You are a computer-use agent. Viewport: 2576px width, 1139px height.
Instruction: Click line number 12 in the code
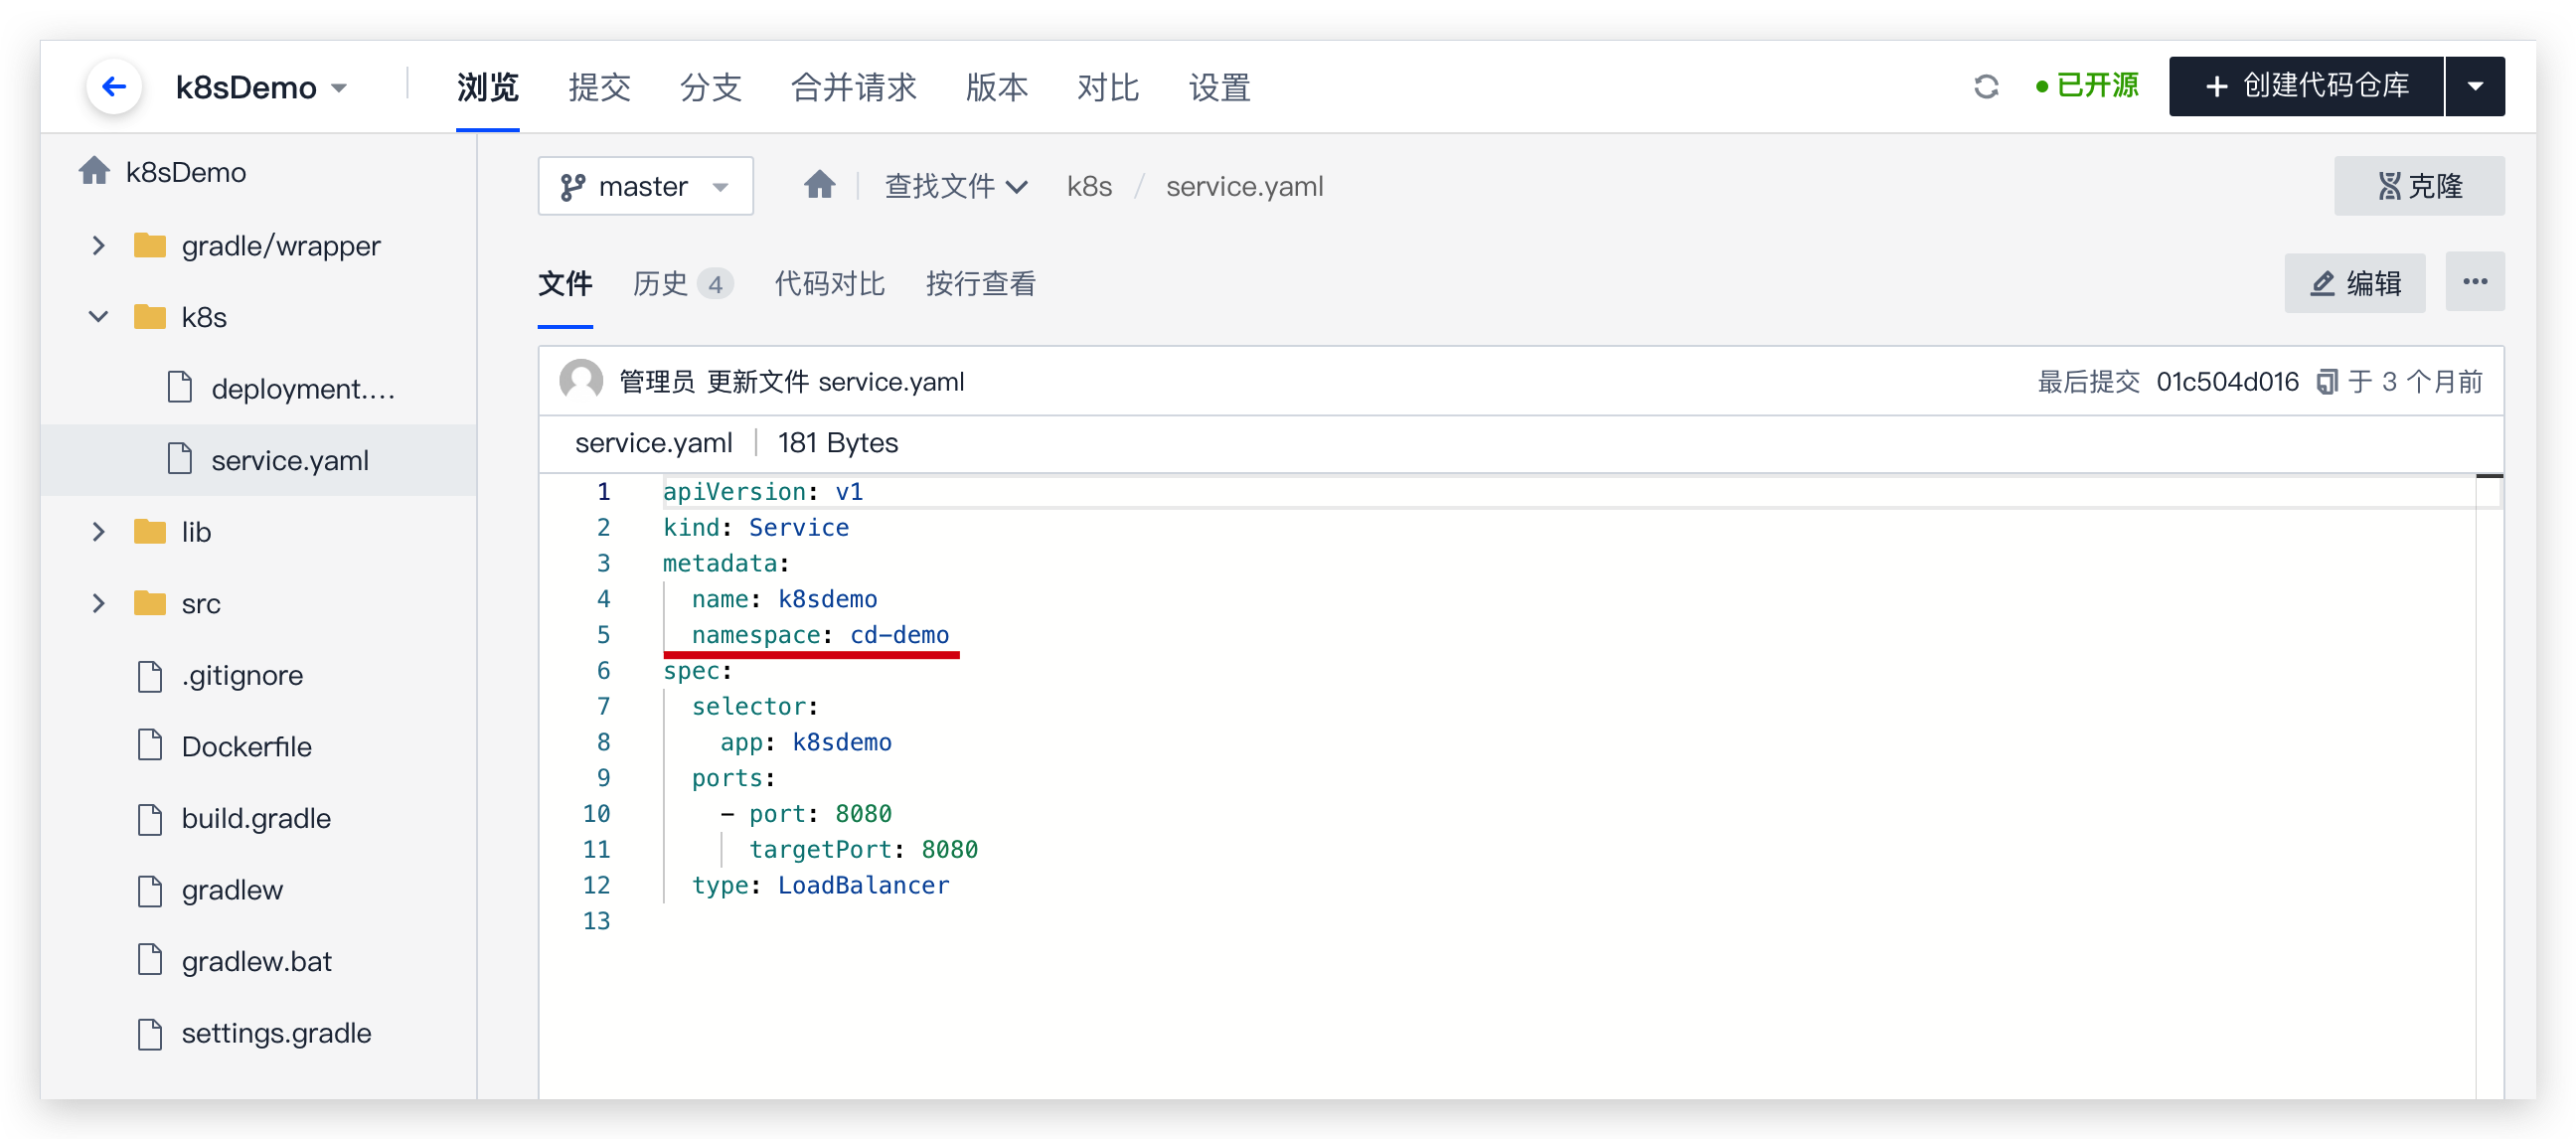click(x=596, y=885)
